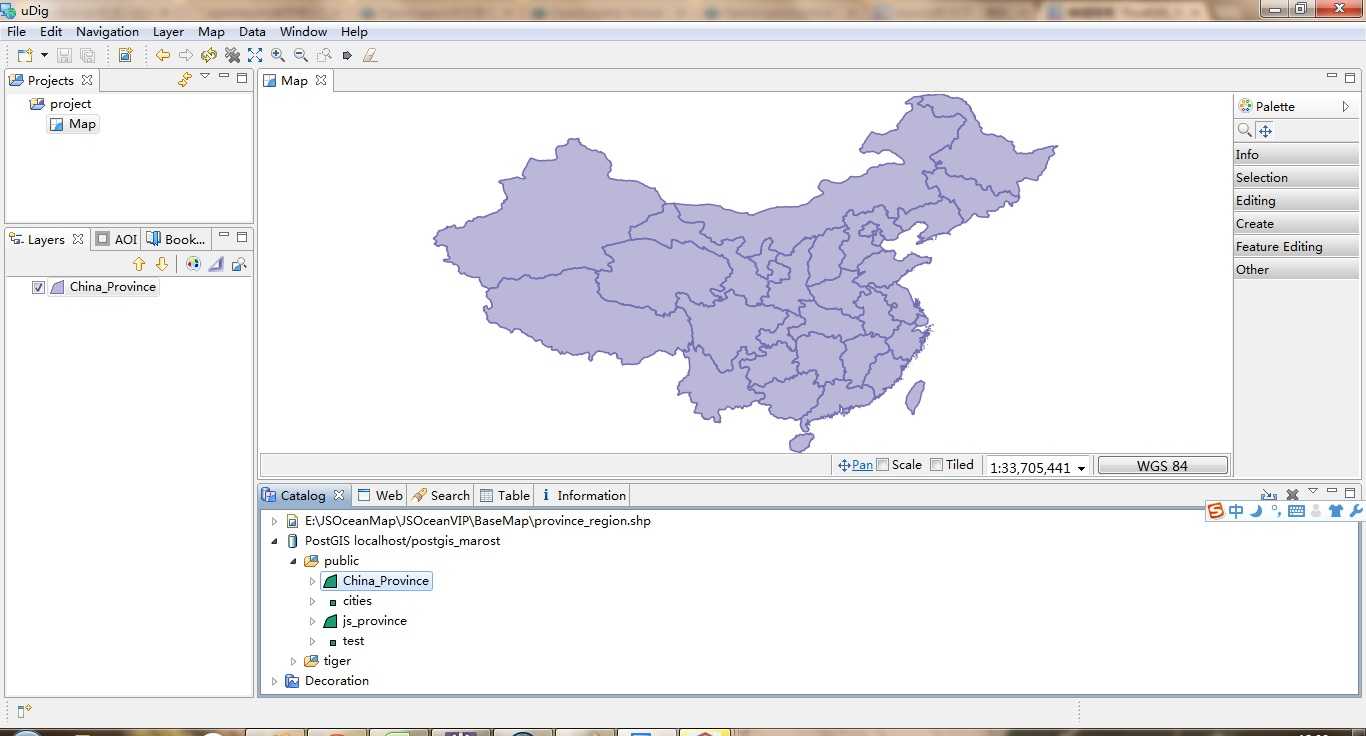Open the Create palette drawer
The image size is (1366, 736).
(x=1296, y=223)
